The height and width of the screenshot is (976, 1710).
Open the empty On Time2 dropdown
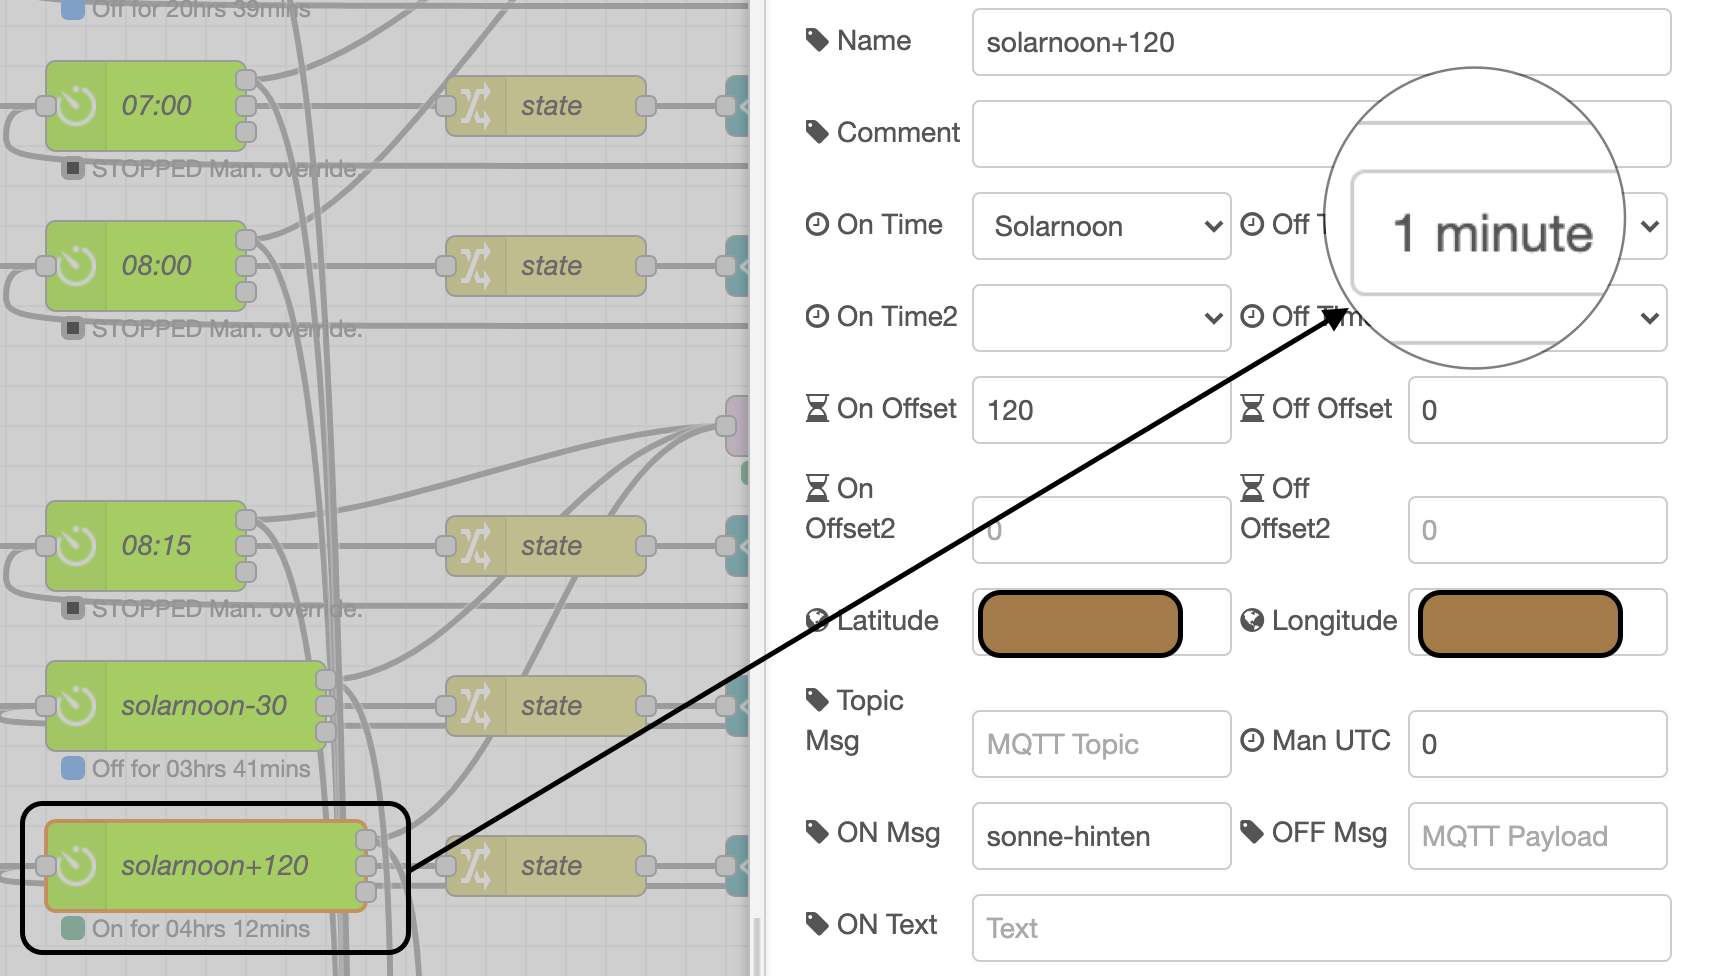coord(1100,318)
